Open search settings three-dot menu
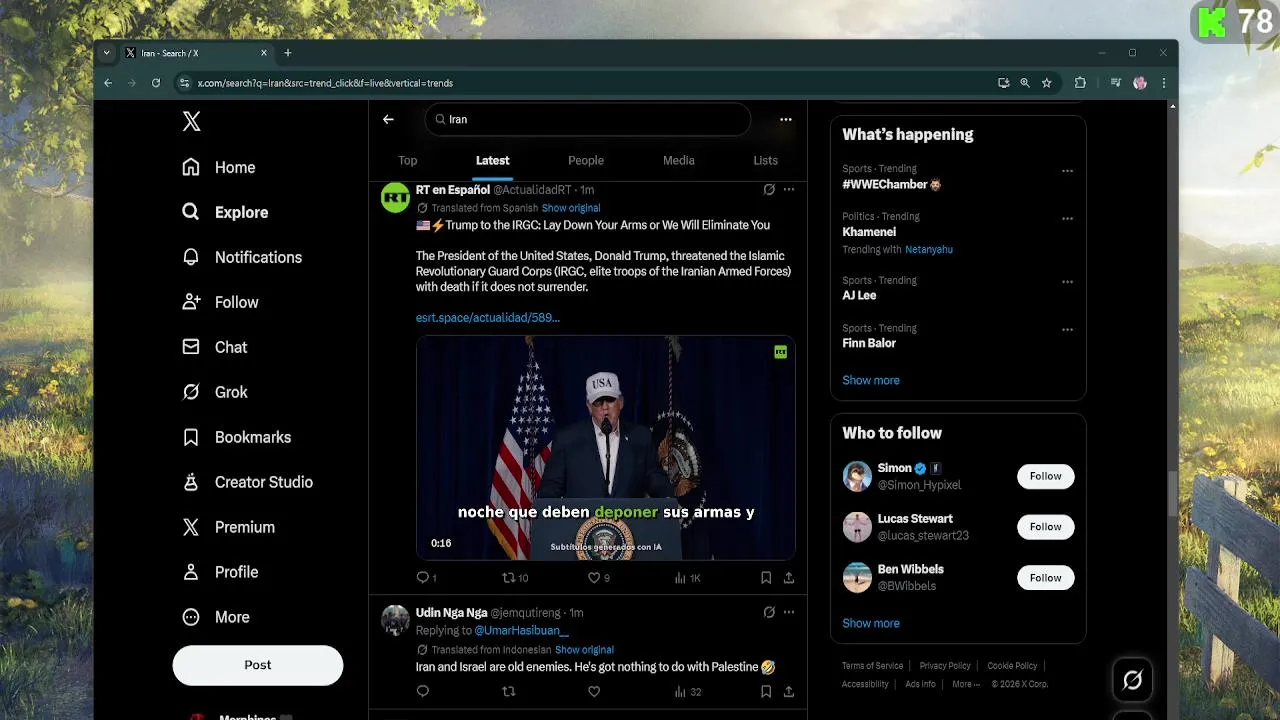 click(x=786, y=119)
